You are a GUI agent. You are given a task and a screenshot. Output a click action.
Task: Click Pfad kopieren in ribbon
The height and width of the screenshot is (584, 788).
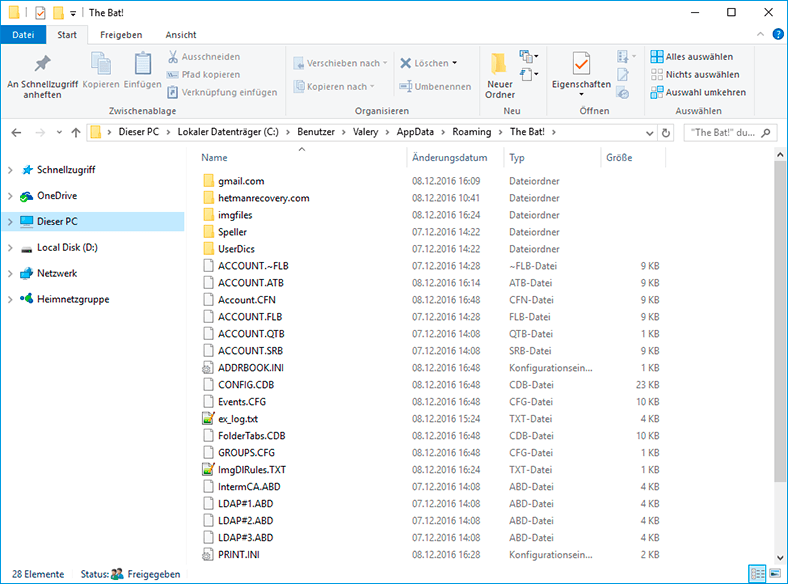(204, 74)
